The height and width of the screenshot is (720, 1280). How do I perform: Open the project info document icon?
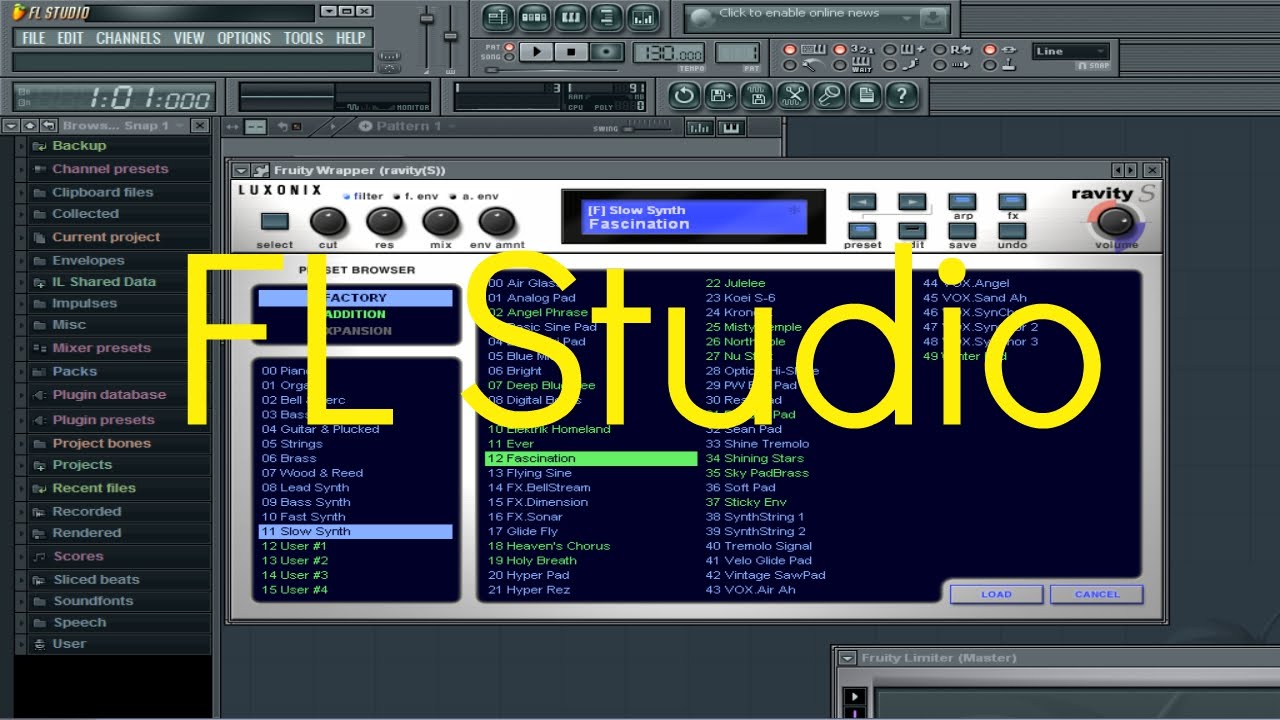tap(865, 96)
